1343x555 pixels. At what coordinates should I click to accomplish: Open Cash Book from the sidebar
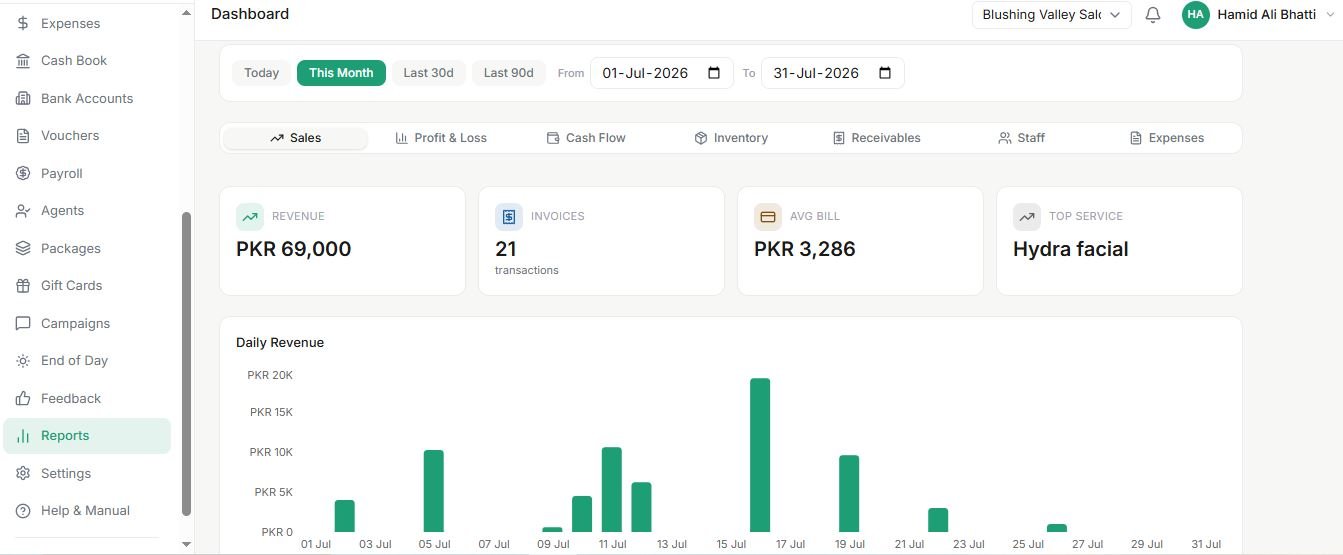click(x=87, y=61)
